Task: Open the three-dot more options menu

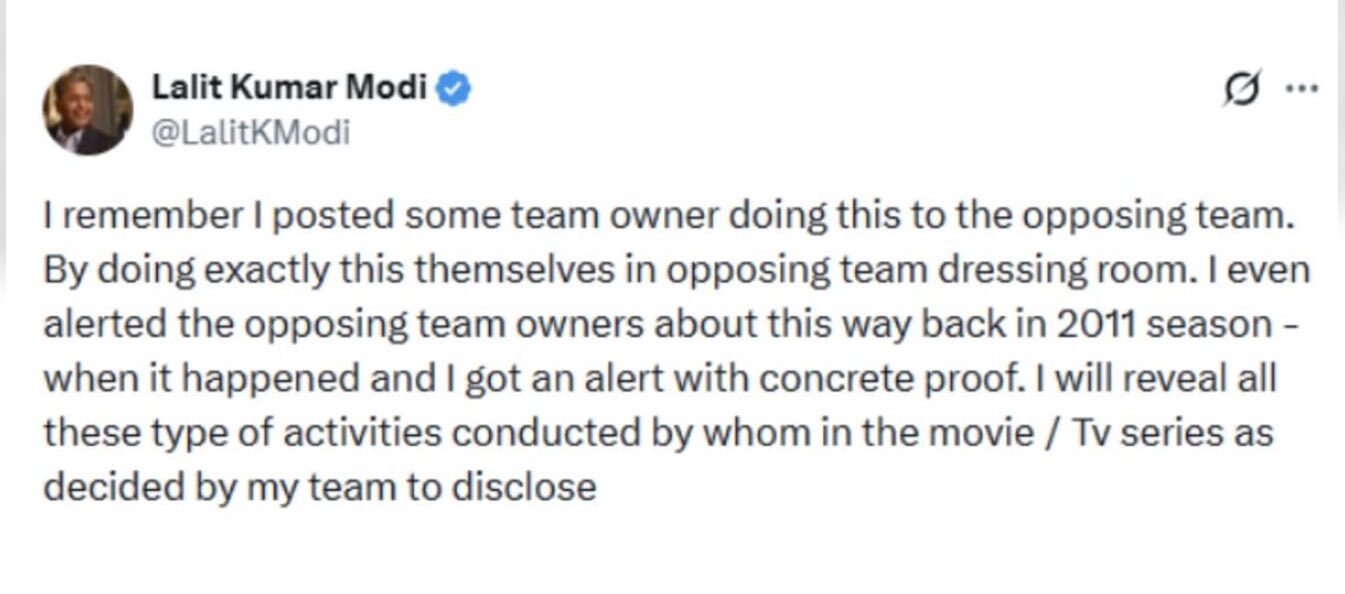Action: pos(1301,88)
